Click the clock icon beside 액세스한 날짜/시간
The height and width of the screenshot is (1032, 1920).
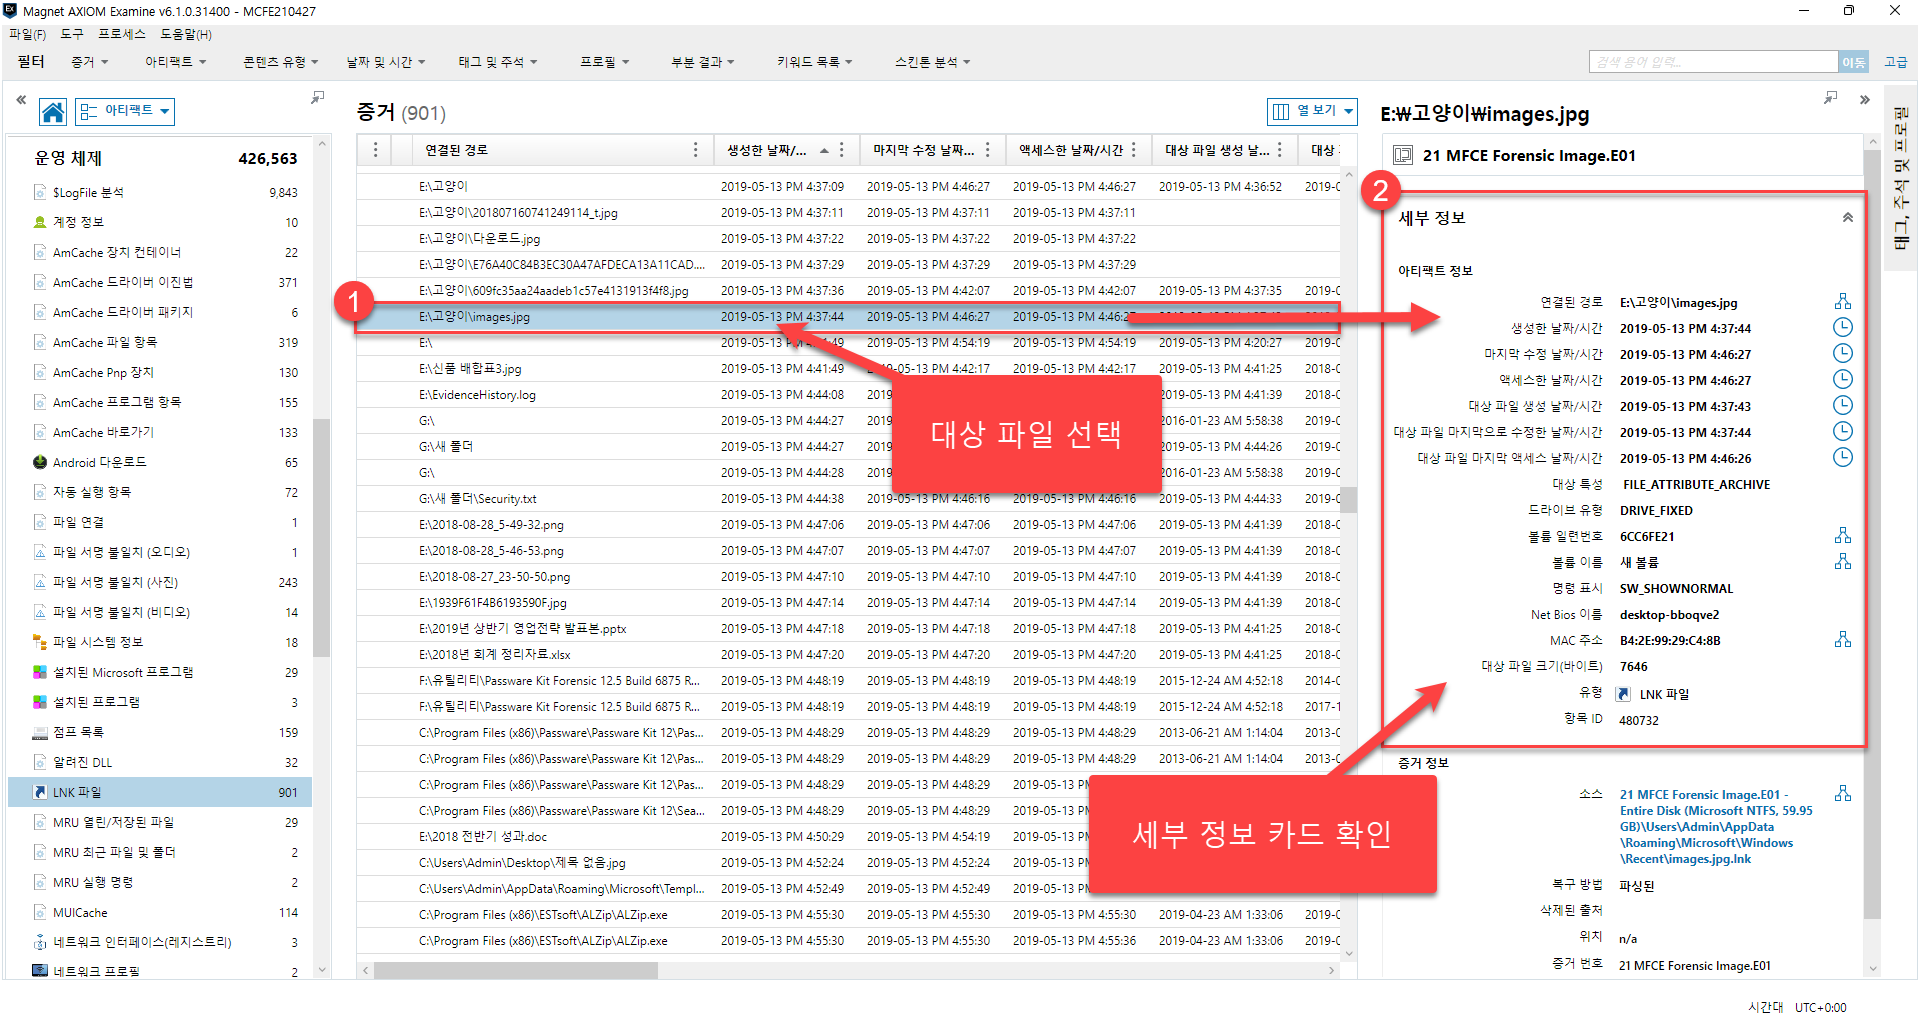1842,380
